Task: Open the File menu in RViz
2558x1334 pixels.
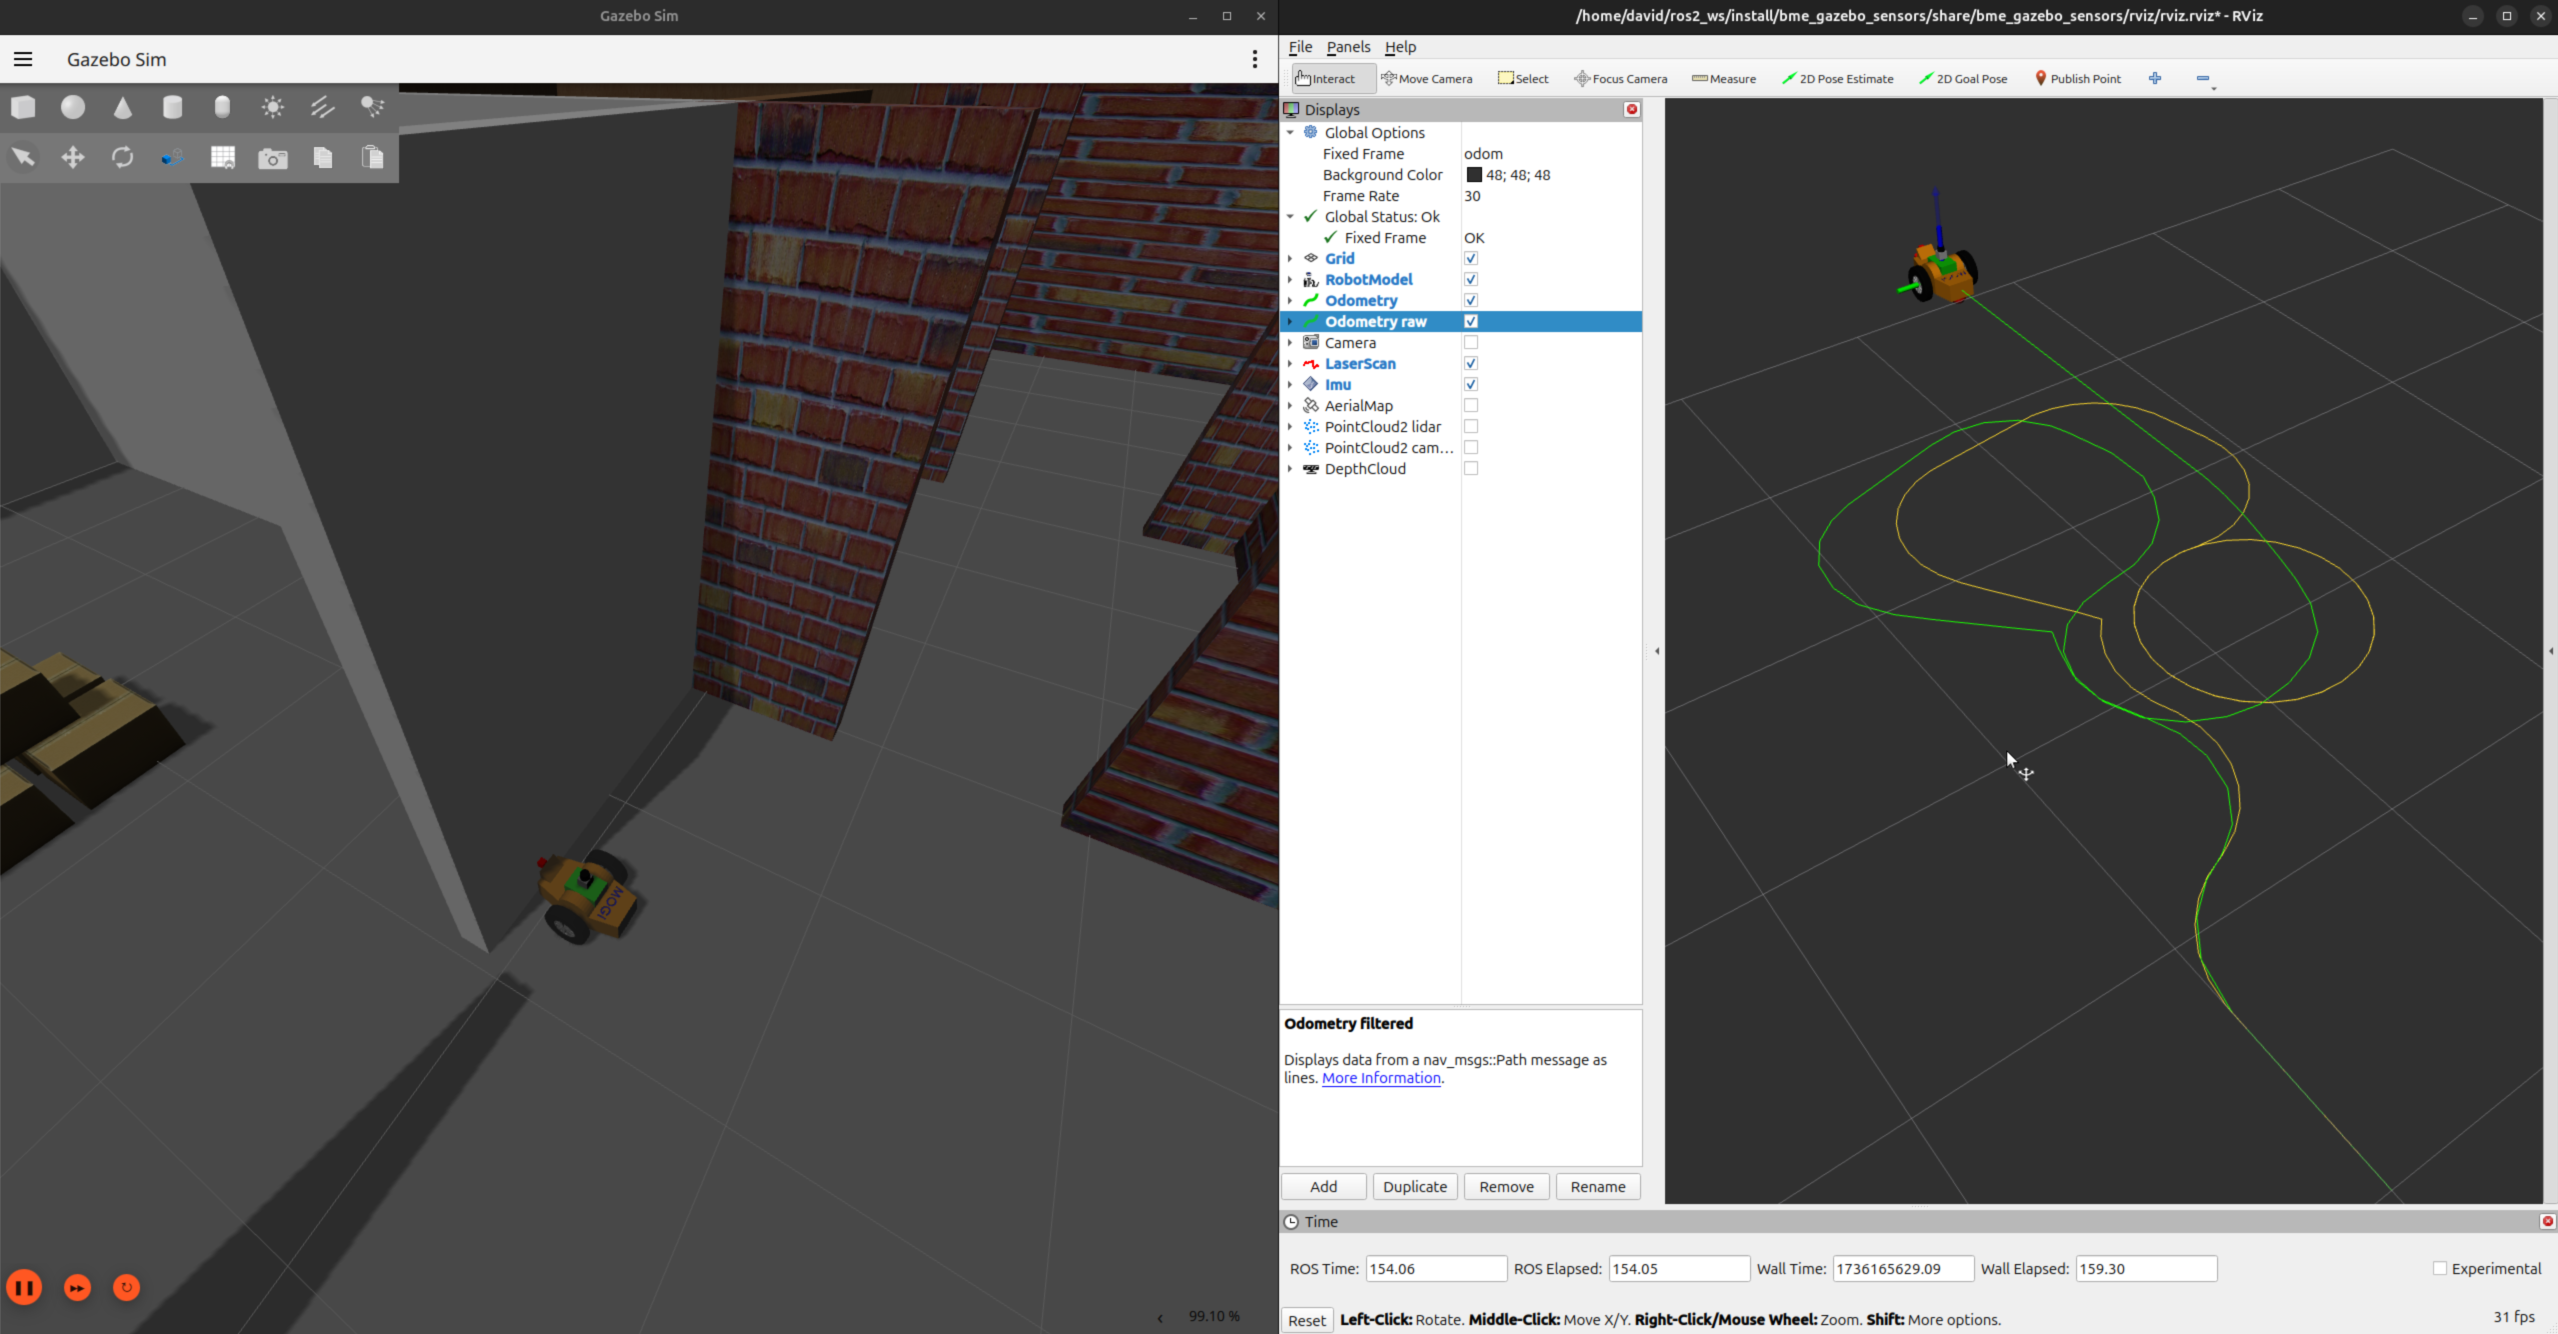Action: click(1300, 47)
